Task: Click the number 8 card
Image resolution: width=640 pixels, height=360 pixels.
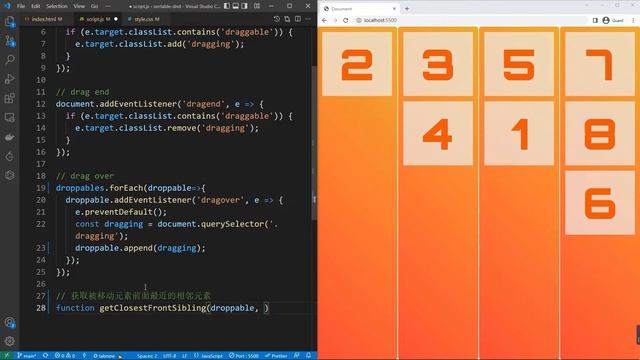Action: [600, 133]
